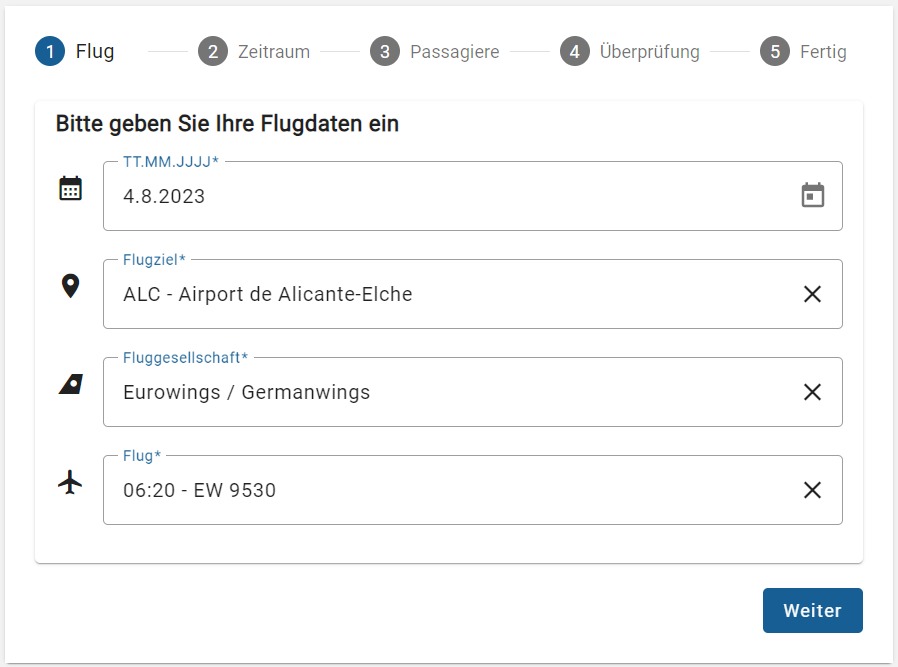Click the location pin icon beside Flugziel
The image size is (898, 667).
pyautogui.click(x=70, y=286)
